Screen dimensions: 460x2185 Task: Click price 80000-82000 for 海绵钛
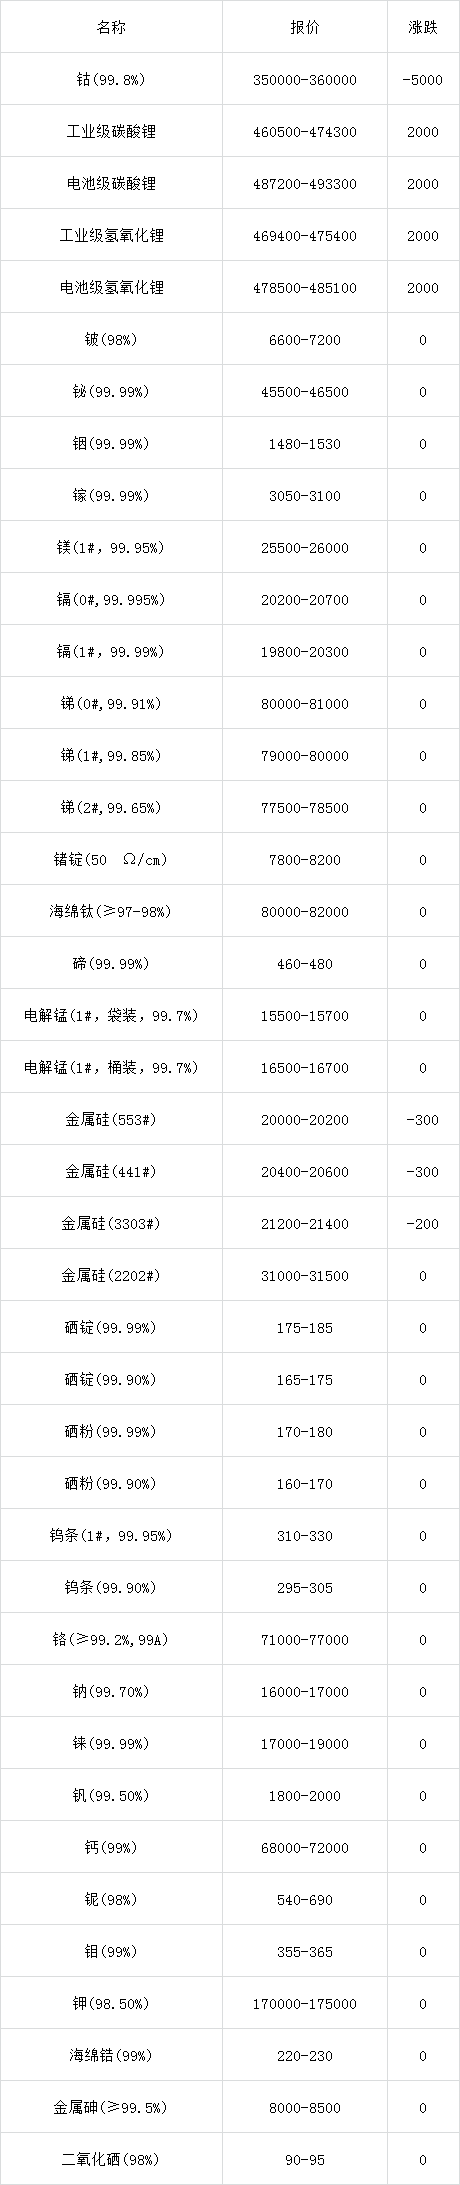coord(305,911)
